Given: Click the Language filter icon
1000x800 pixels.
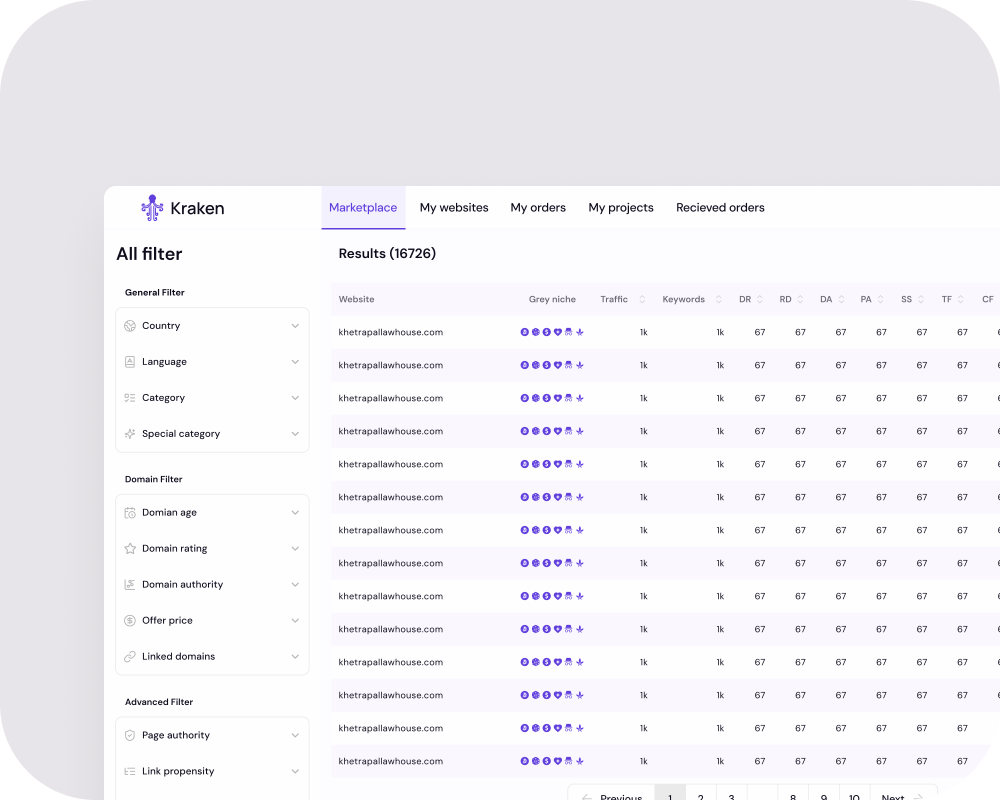Looking at the screenshot, I should pos(130,362).
